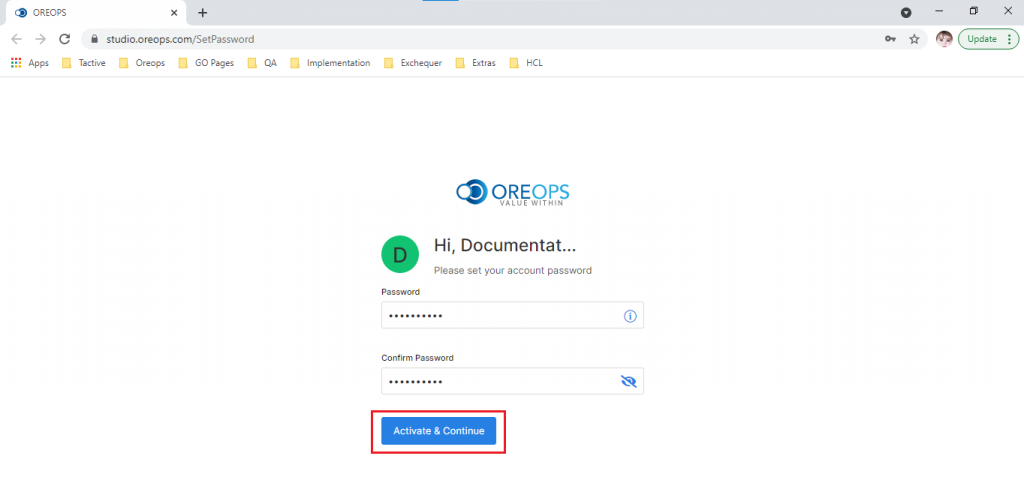View site information via the lock icon
Screen dimensions: 1024x477
click(95, 39)
